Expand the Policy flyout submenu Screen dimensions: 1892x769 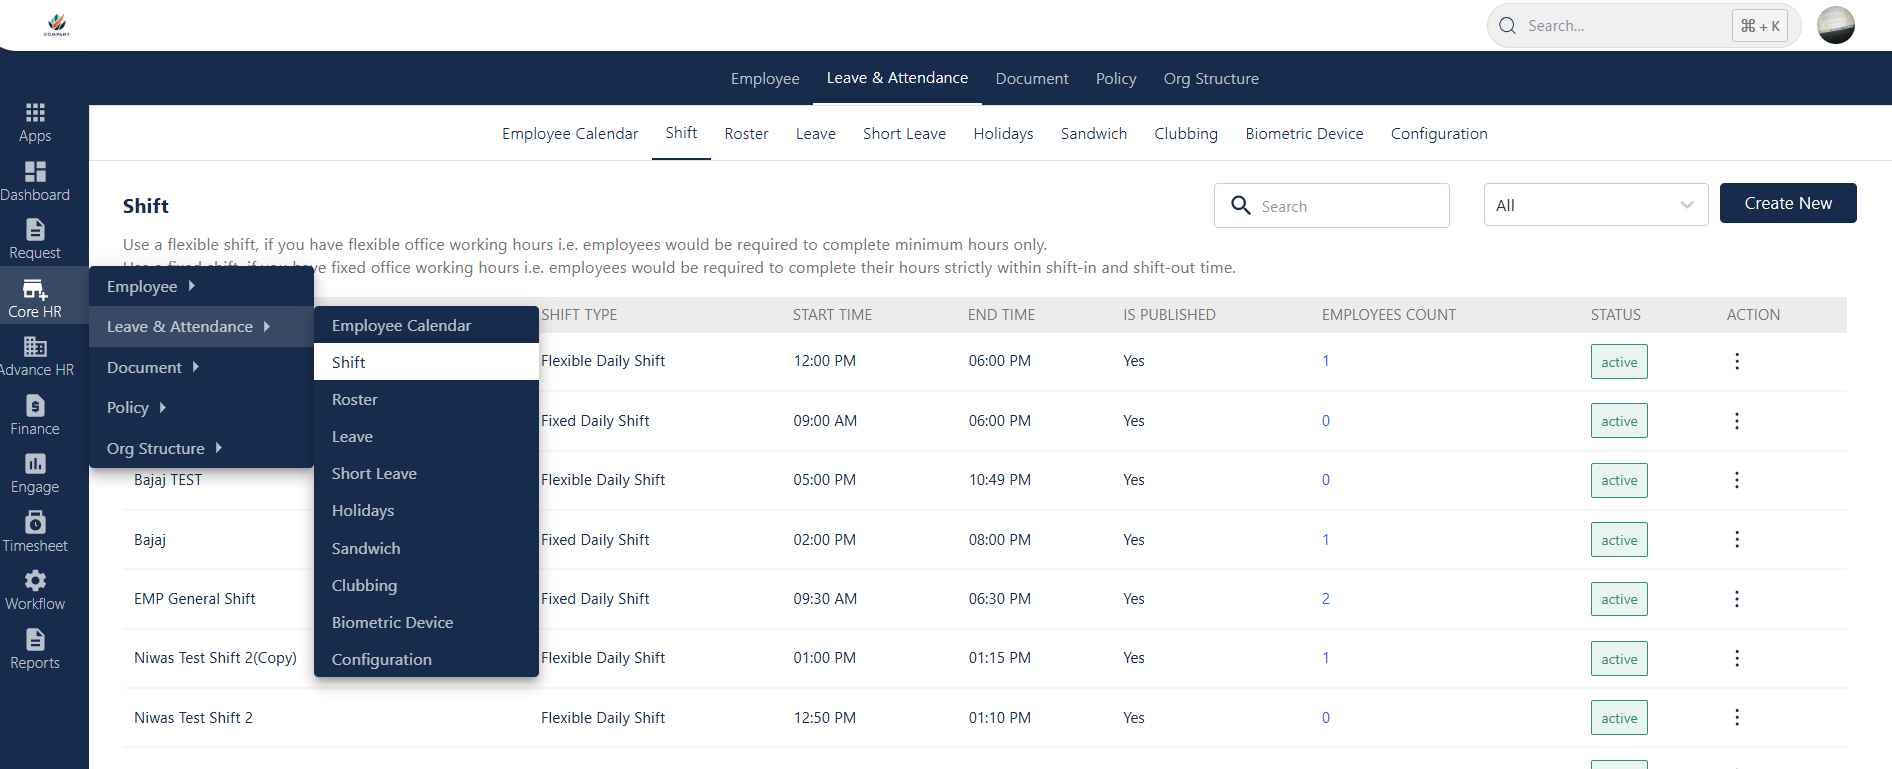(136, 408)
